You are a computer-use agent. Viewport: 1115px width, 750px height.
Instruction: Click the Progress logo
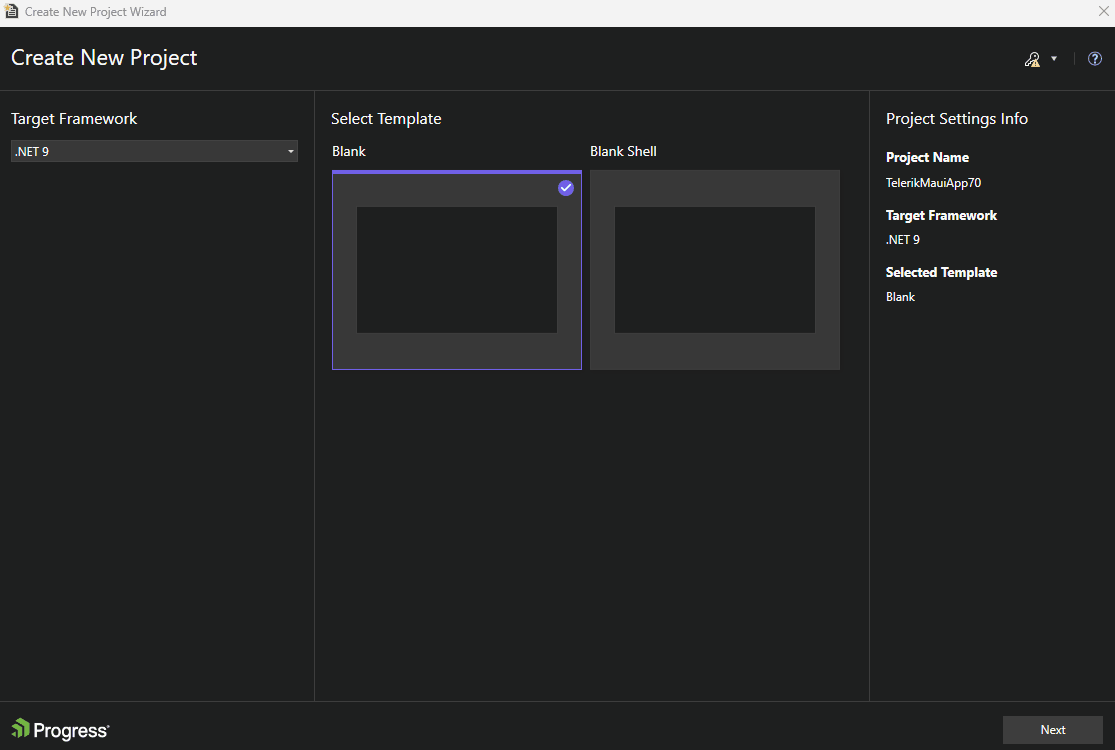pyautogui.click(x=60, y=729)
